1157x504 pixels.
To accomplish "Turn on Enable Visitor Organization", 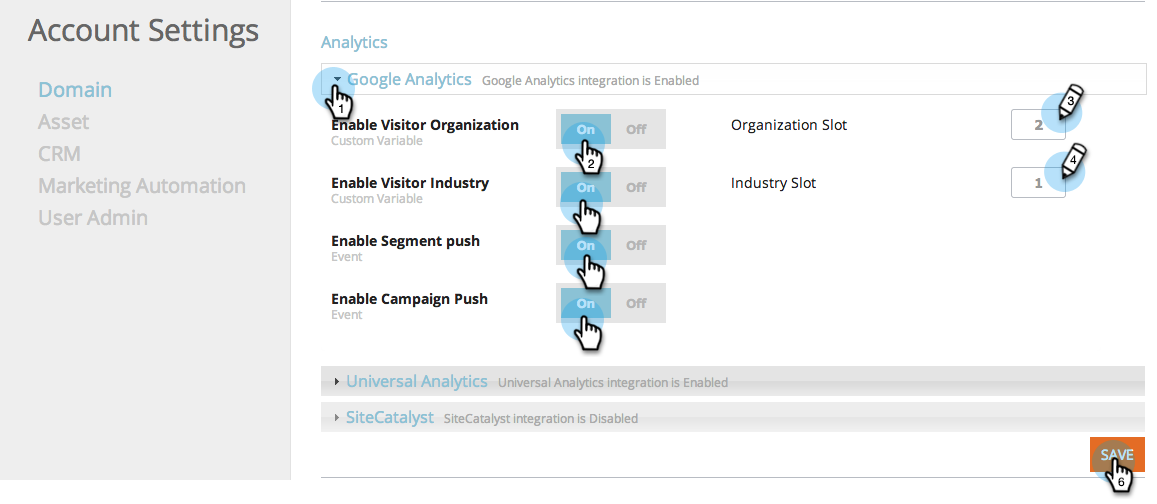I will point(586,129).
